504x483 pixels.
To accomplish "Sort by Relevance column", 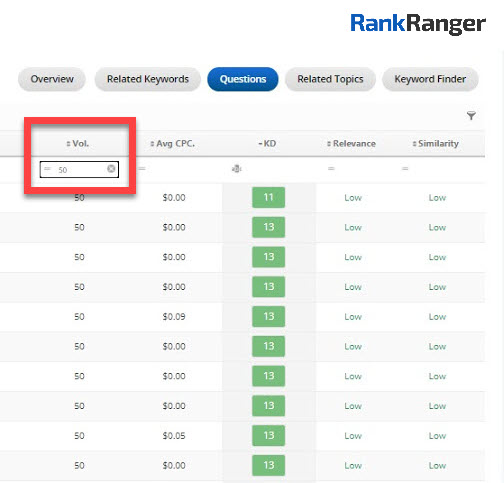I will tap(351, 144).
